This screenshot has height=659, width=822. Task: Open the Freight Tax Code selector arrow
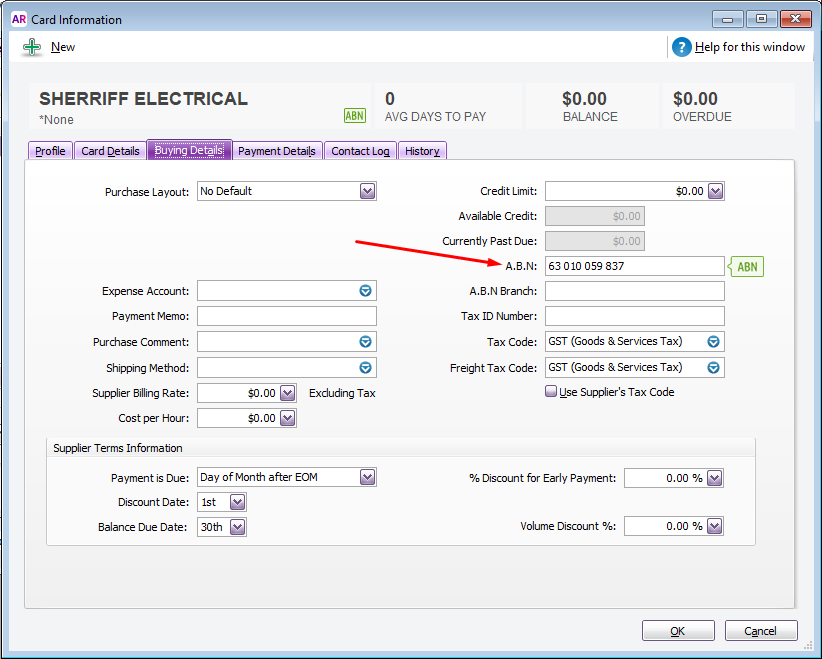(713, 368)
